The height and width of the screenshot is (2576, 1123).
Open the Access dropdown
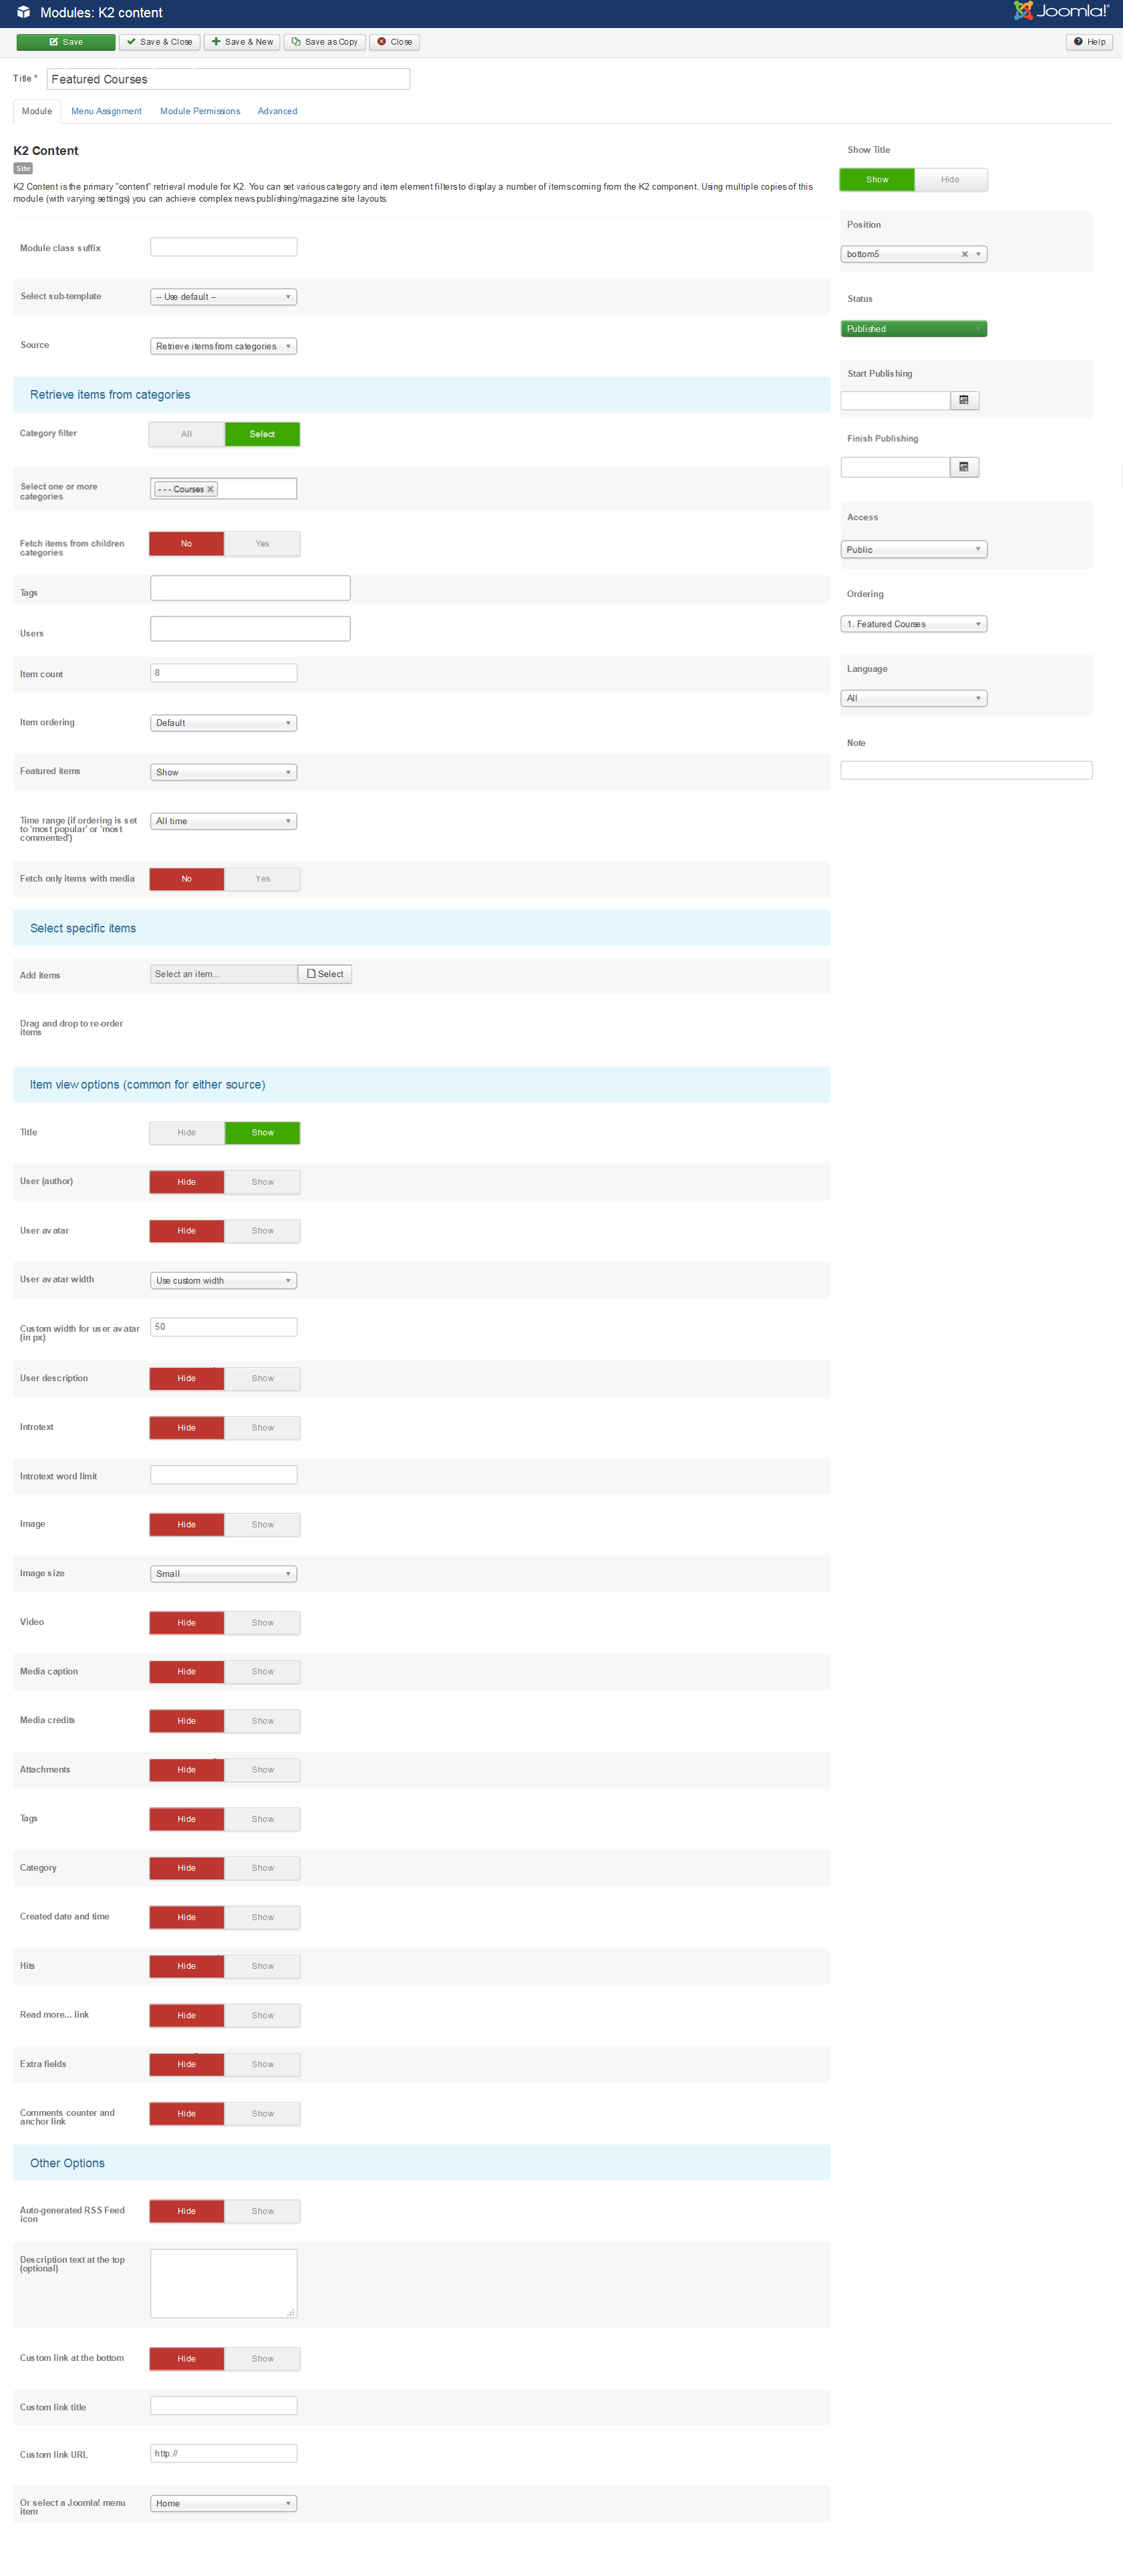[914, 550]
